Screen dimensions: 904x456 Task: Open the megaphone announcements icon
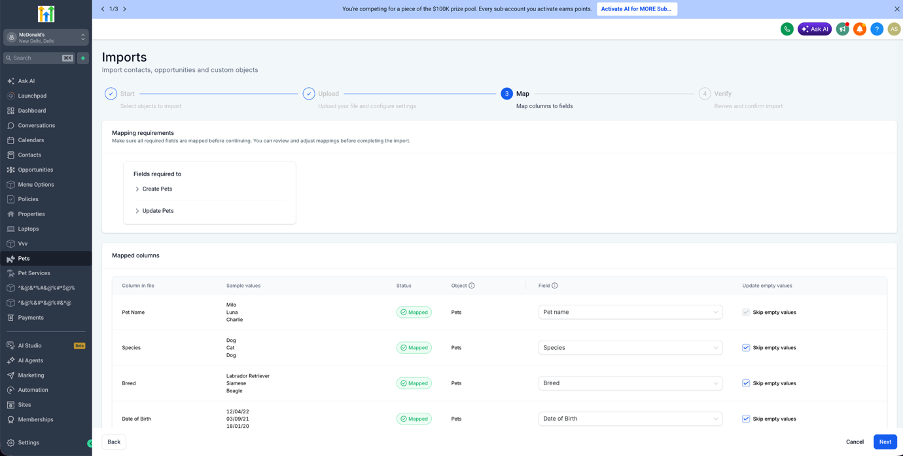(x=842, y=29)
